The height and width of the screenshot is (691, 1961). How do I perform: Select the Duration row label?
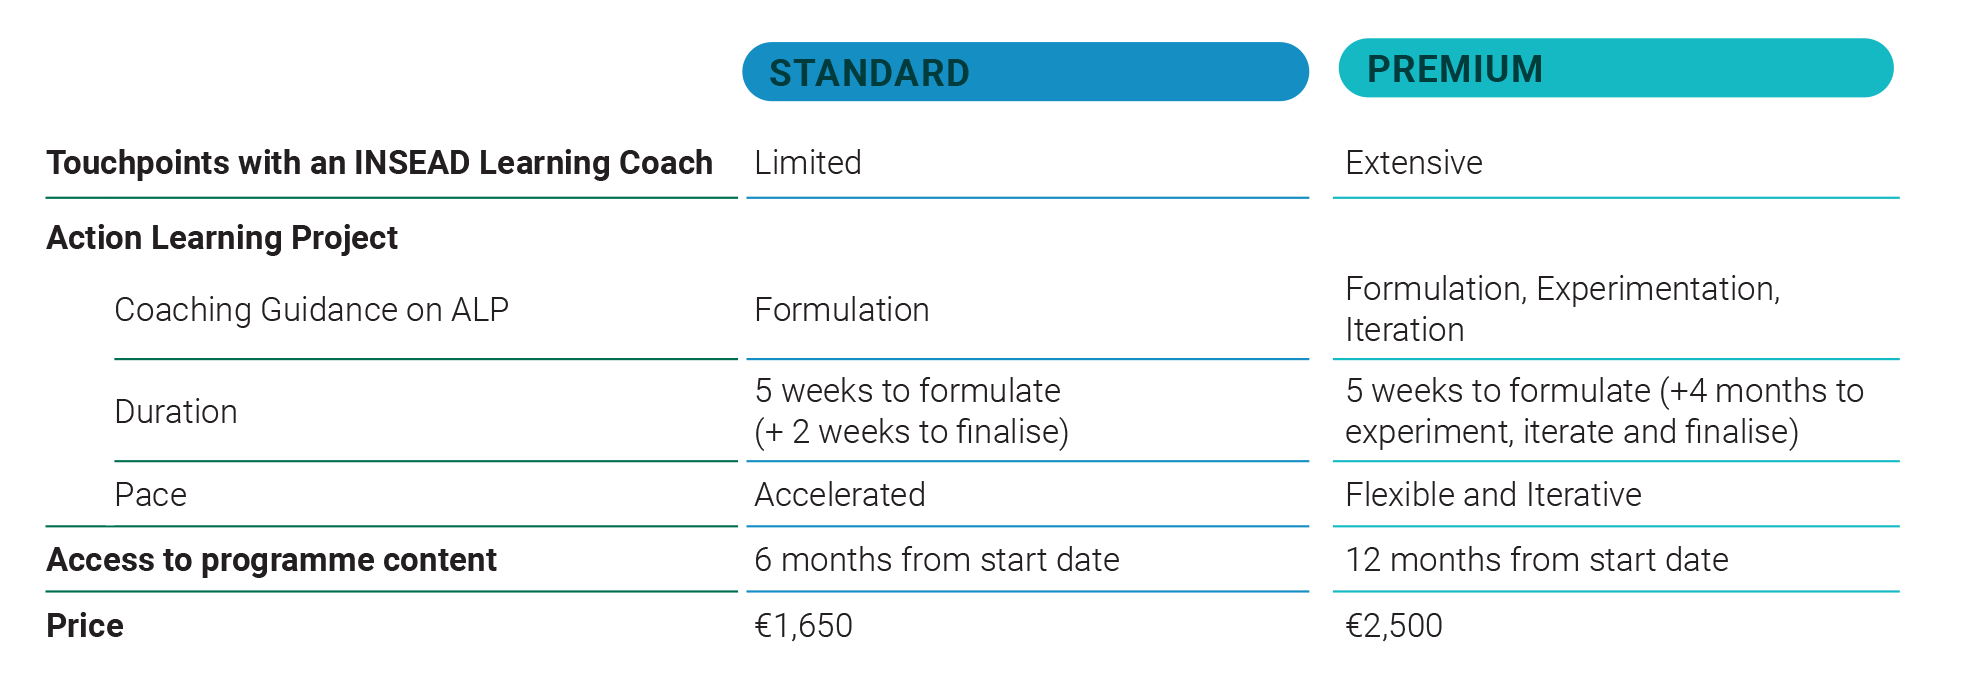click(176, 412)
